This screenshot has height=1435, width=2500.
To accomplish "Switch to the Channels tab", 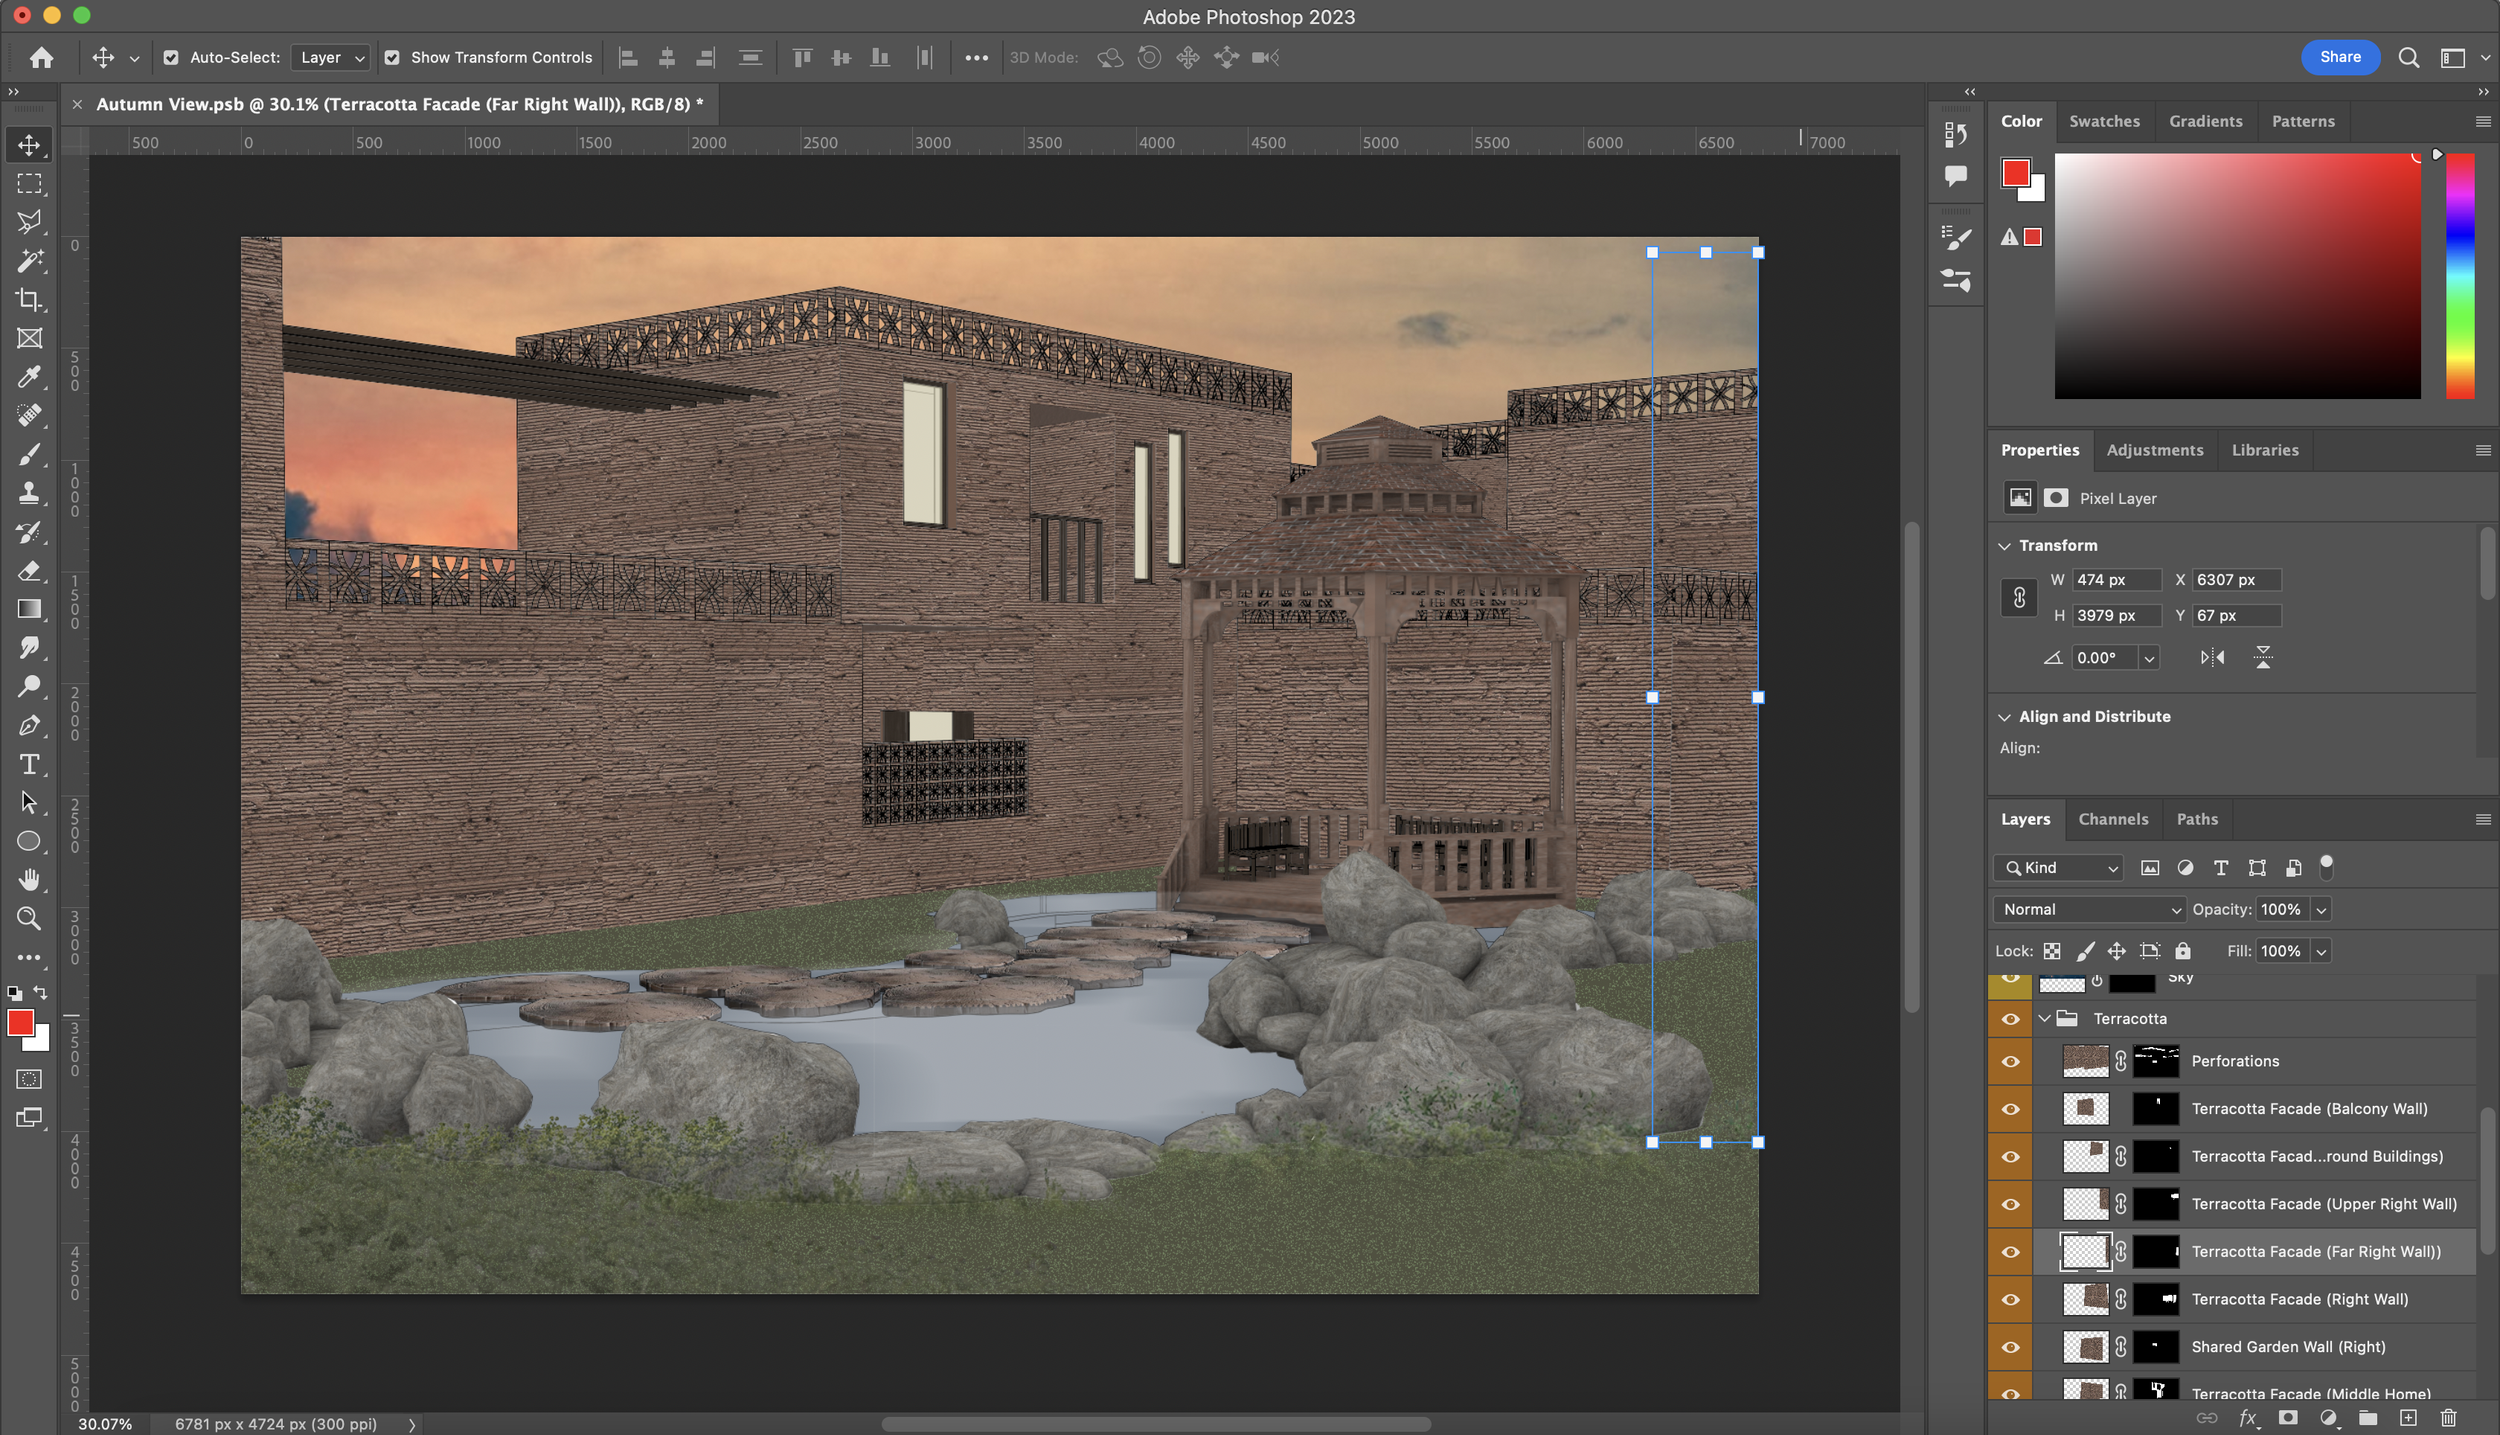I will (x=2113, y=819).
